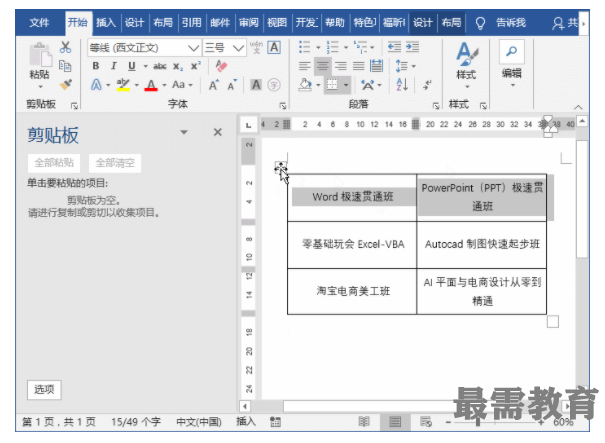The image size is (605, 443).
Task: Click the Clear All Formatting eraser icon
Action: 221,66
